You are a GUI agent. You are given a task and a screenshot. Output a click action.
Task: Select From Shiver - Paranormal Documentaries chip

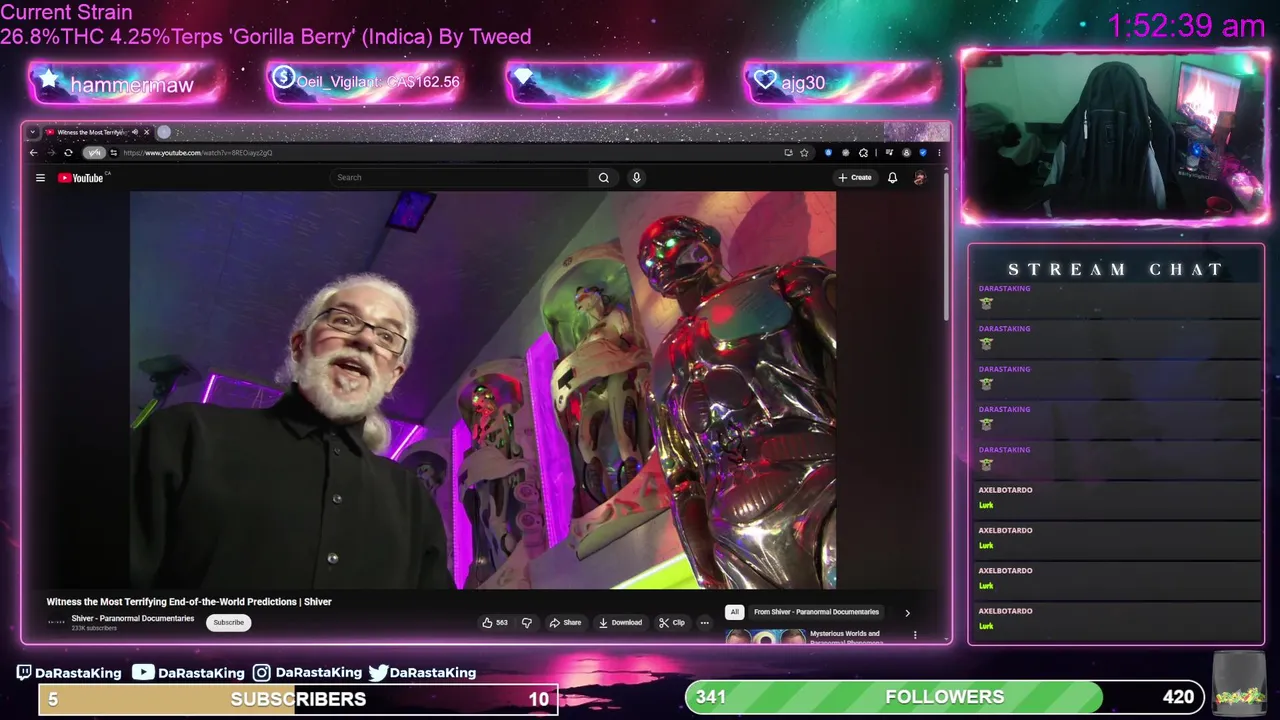click(x=816, y=612)
